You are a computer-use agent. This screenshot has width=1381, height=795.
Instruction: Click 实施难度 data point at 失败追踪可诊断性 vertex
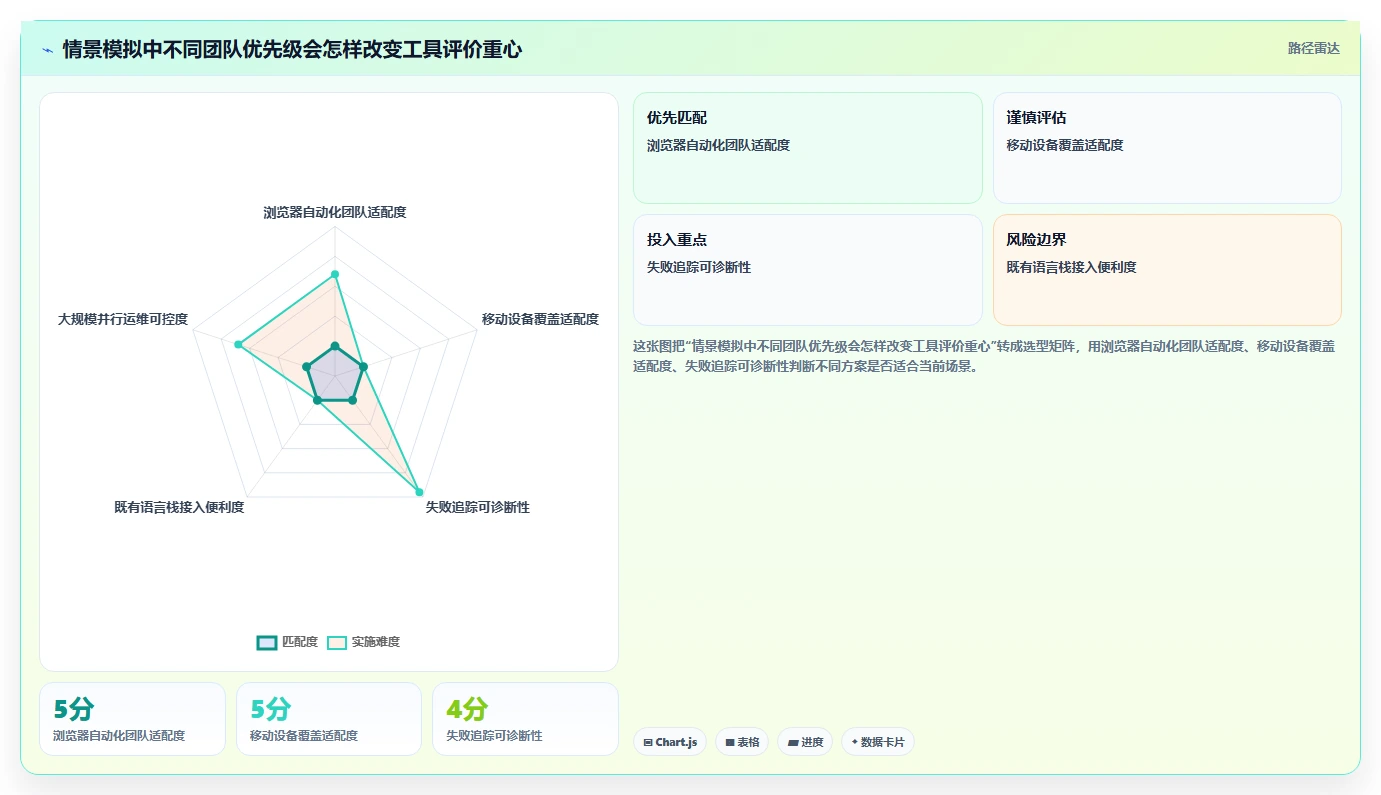click(419, 492)
